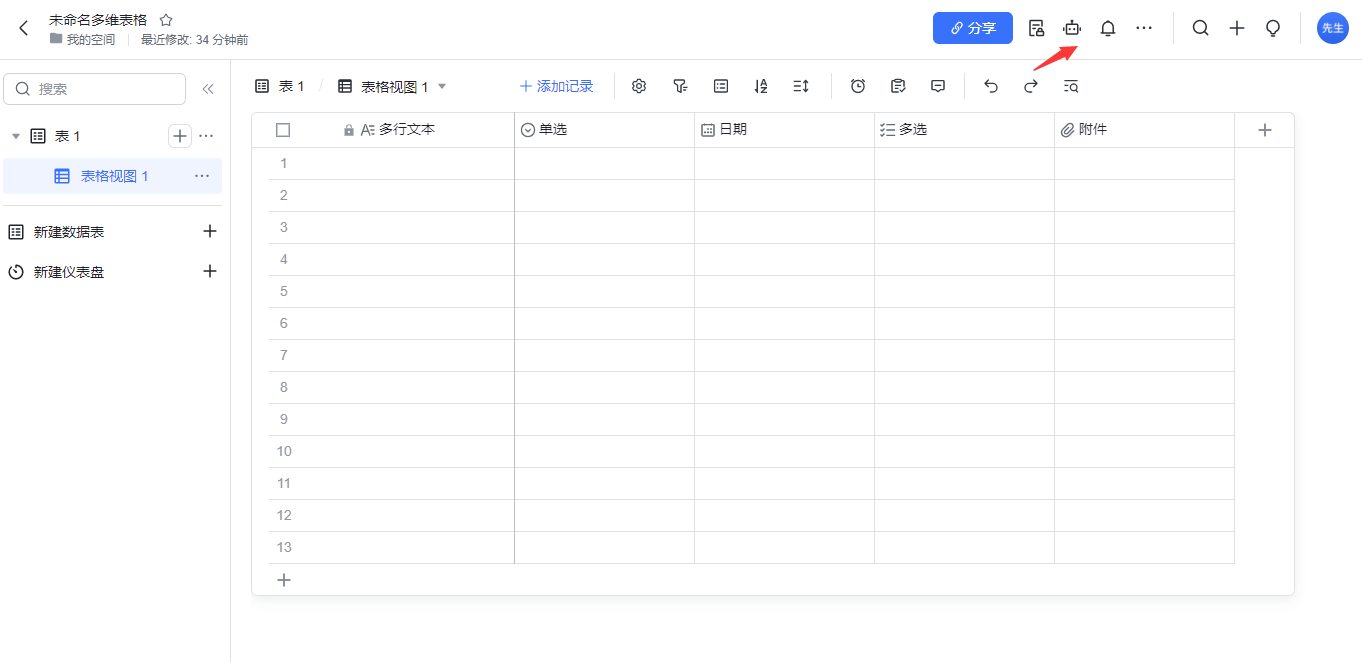Click the sidebar 搜索 search field

[95, 89]
